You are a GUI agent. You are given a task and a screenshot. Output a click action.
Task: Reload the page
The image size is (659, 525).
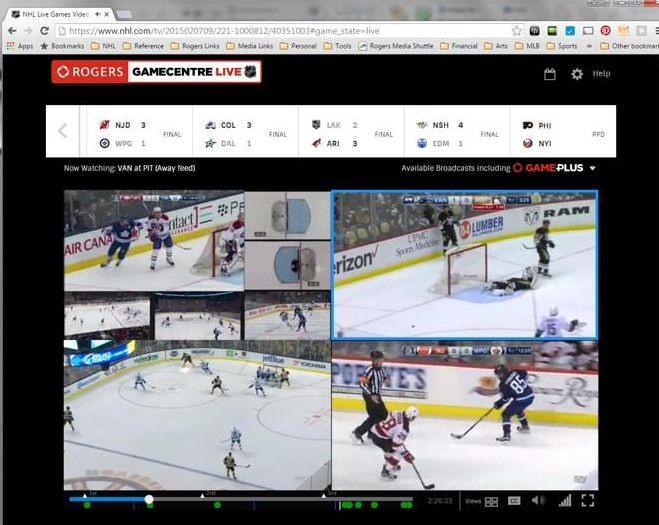click(44, 31)
